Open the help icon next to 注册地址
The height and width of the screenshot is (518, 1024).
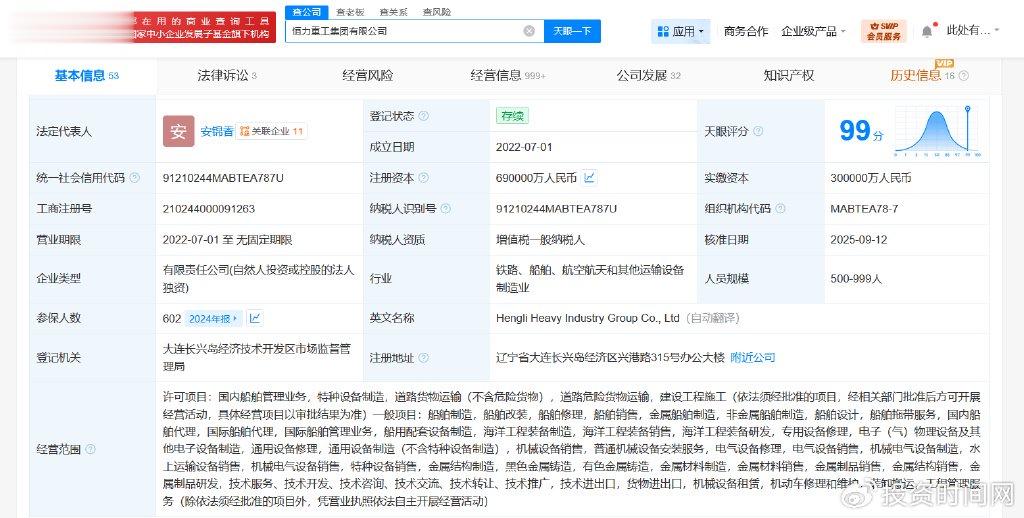click(x=423, y=358)
